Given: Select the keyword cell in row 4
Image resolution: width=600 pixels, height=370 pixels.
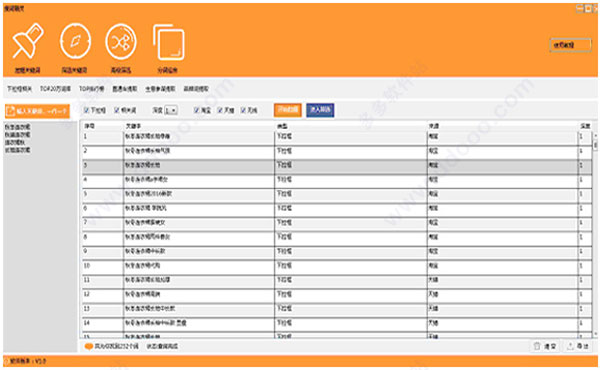Looking at the screenshot, I should click(199, 180).
